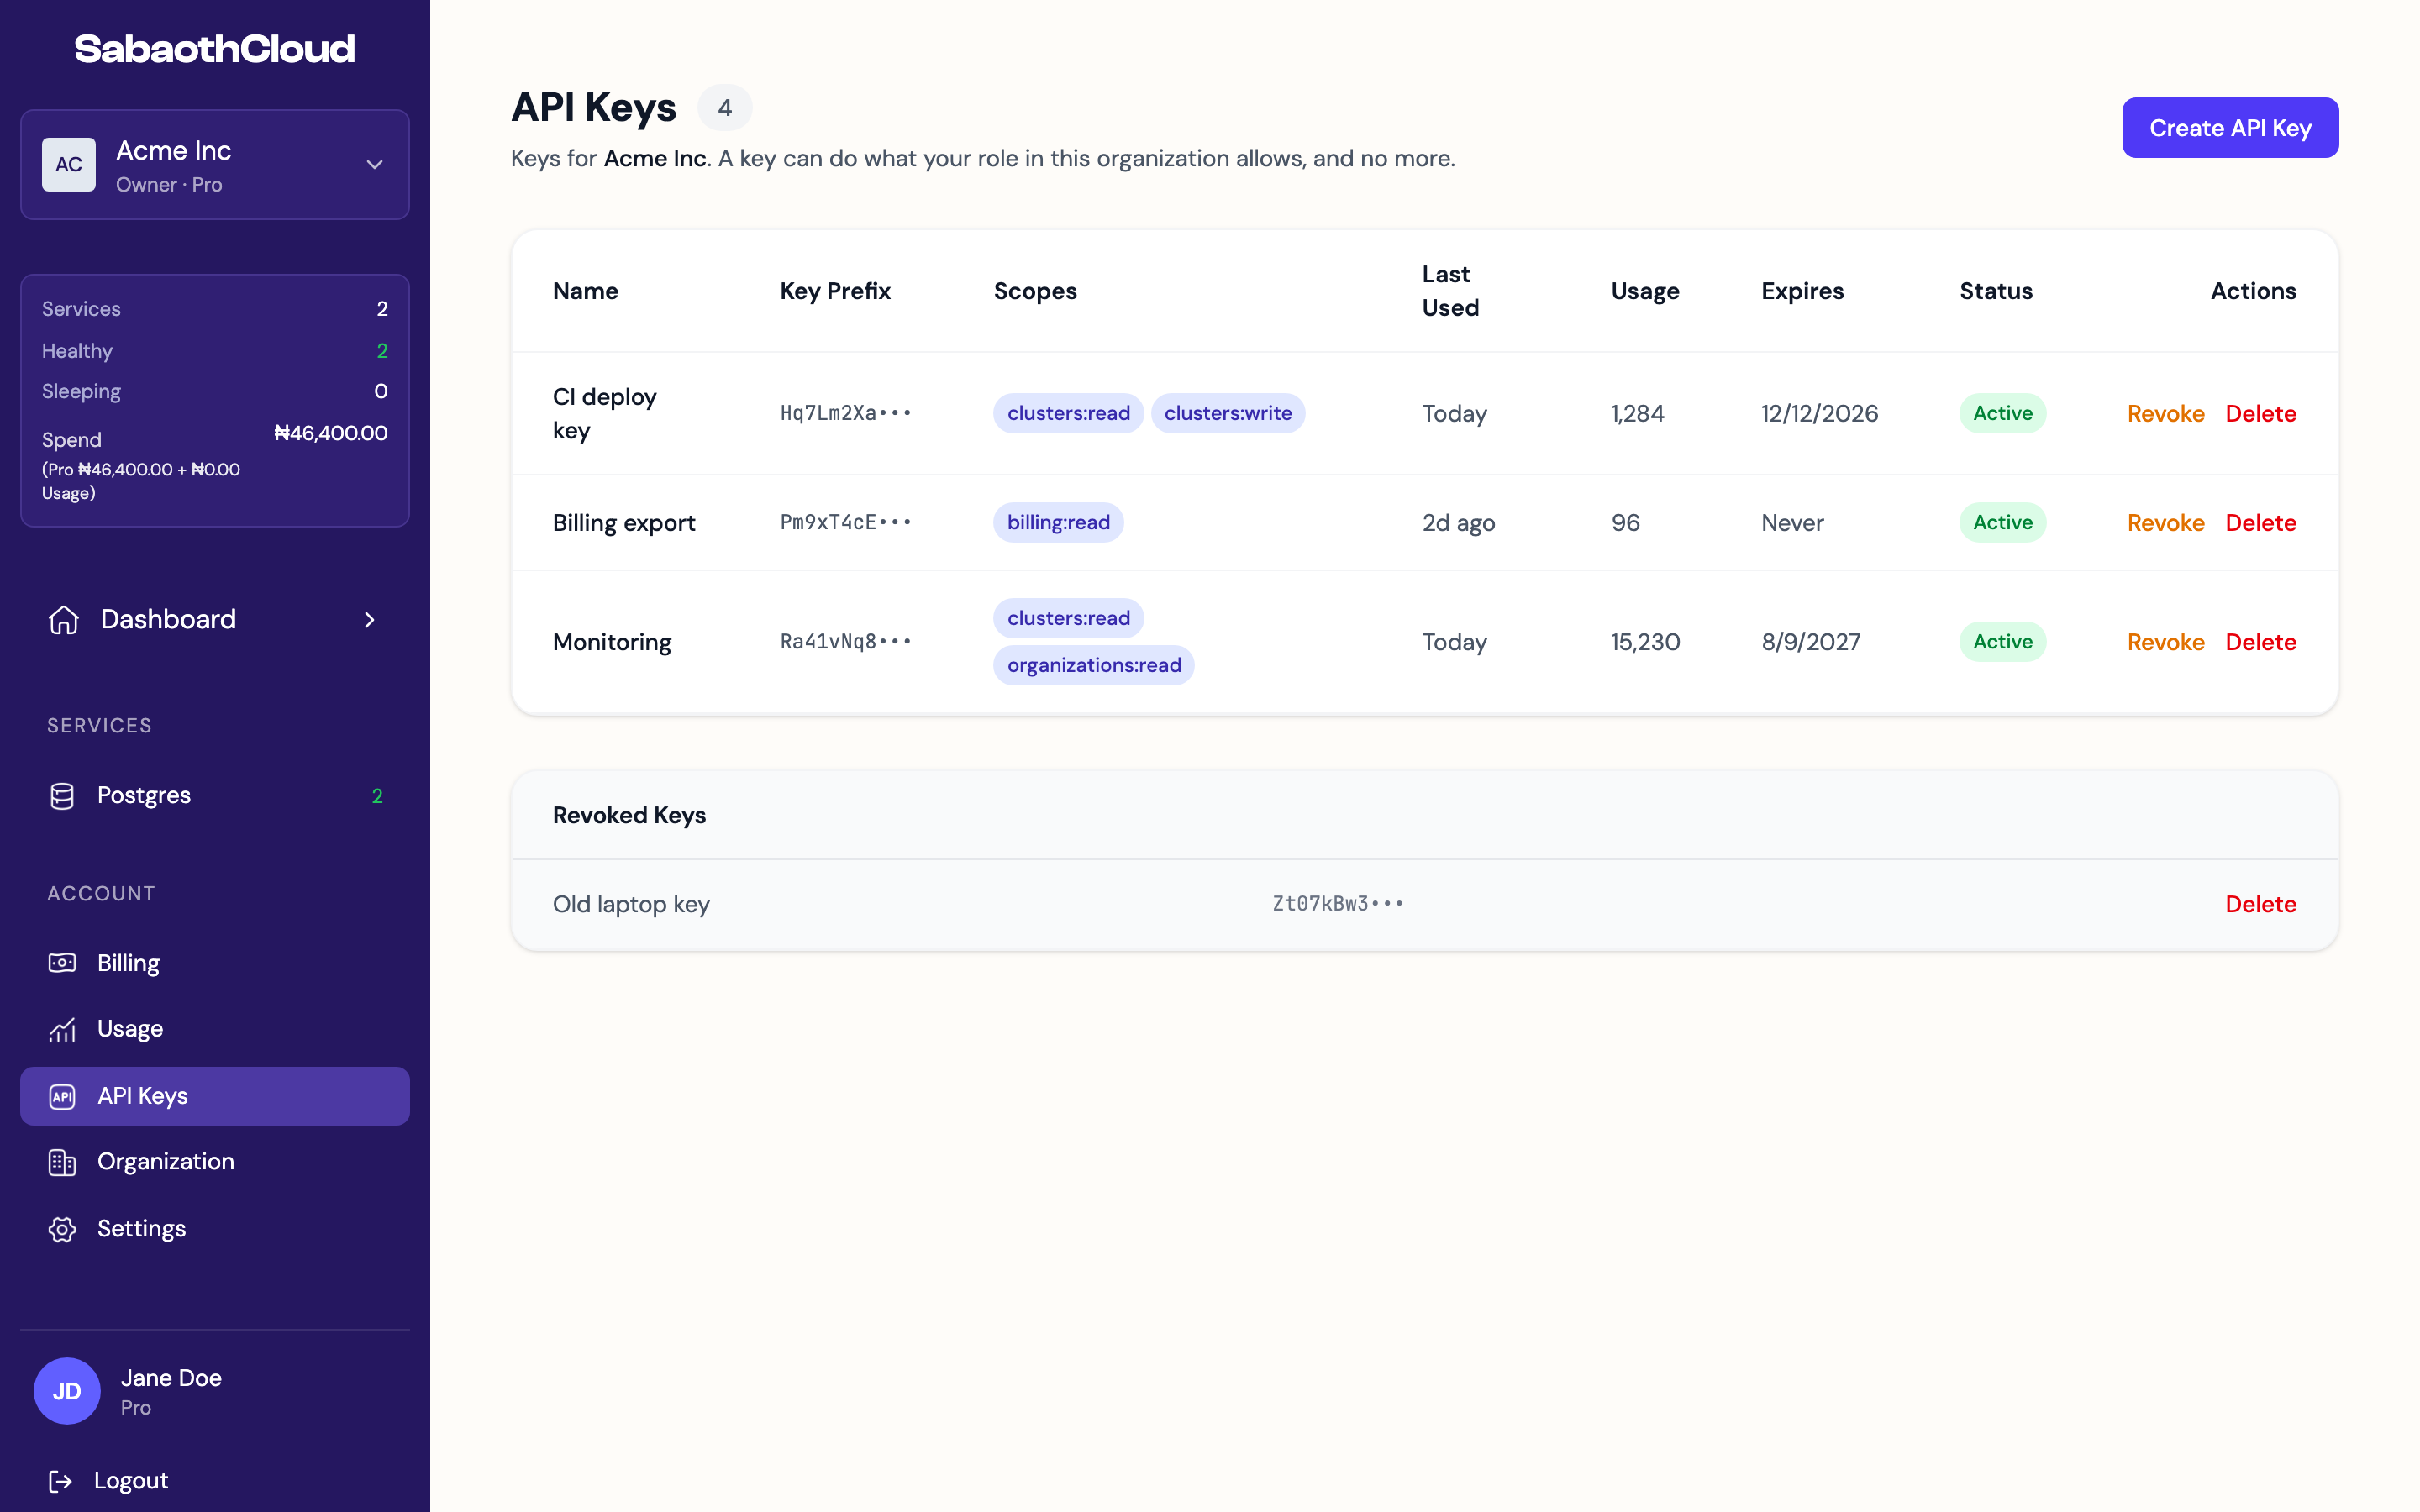This screenshot has width=2420, height=1512.
Task: Revoke the Monitoring key
Action: tap(2165, 642)
